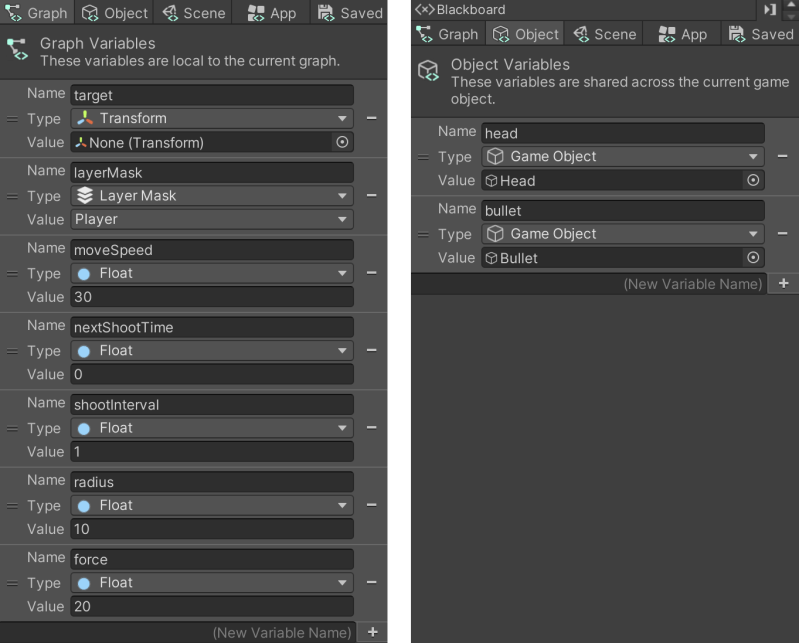The height and width of the screenshot is (643, 799).
Task: Open Saved tab in left variables panel
Action: [351, 12]
